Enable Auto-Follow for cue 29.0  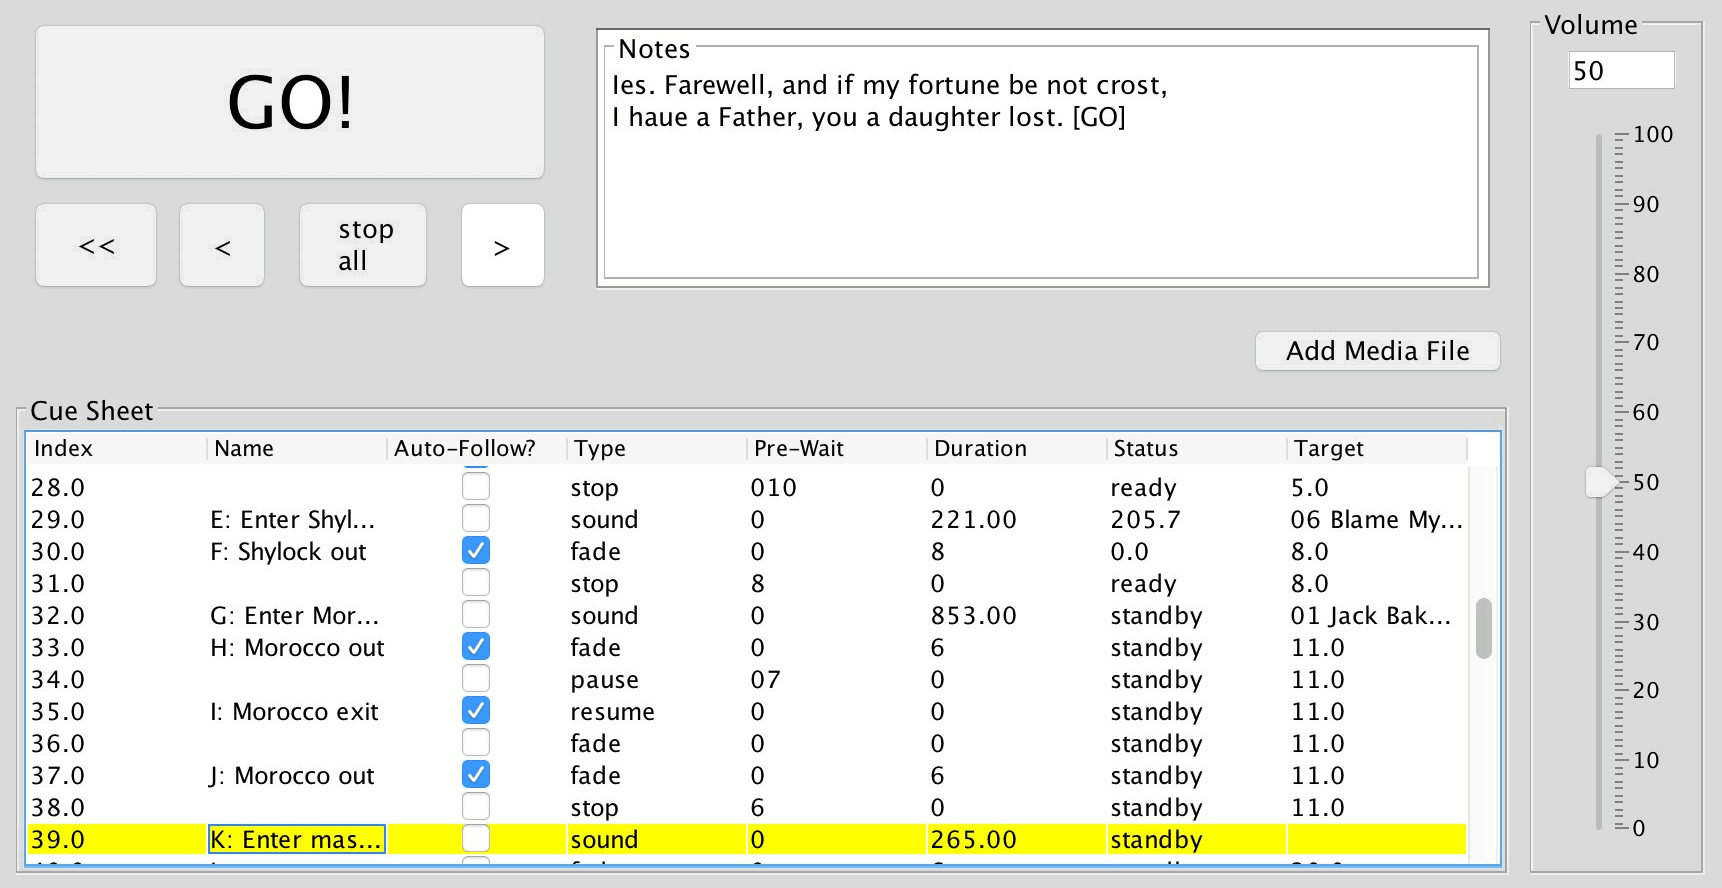pyautogui.click(x=476, y=519)
